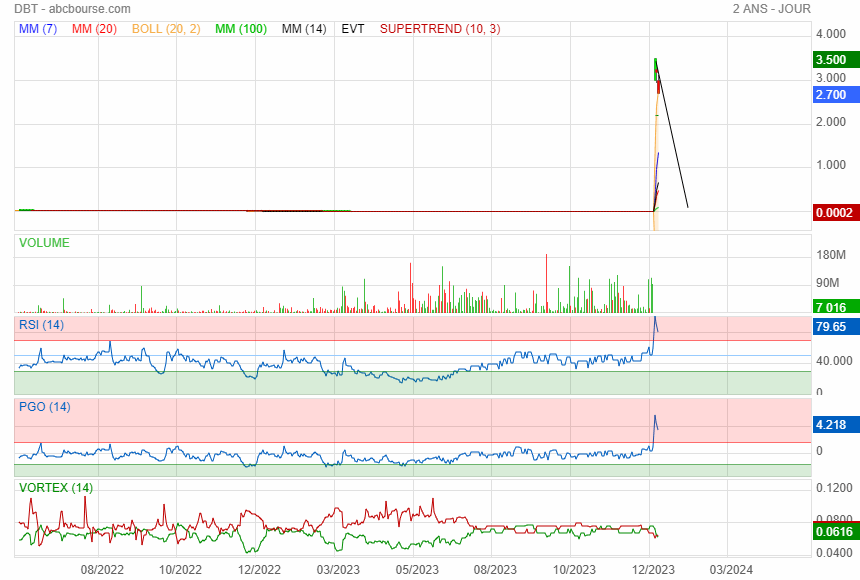Click the DBT - abcbourse.com chart title
860x580 pixels.
pos(72,9)
